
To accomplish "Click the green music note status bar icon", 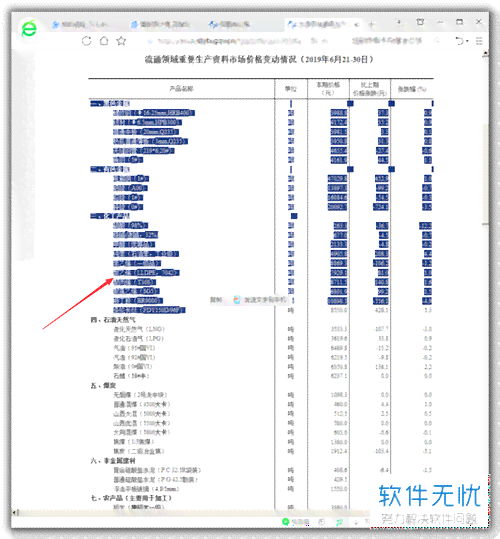I will 339,522.
